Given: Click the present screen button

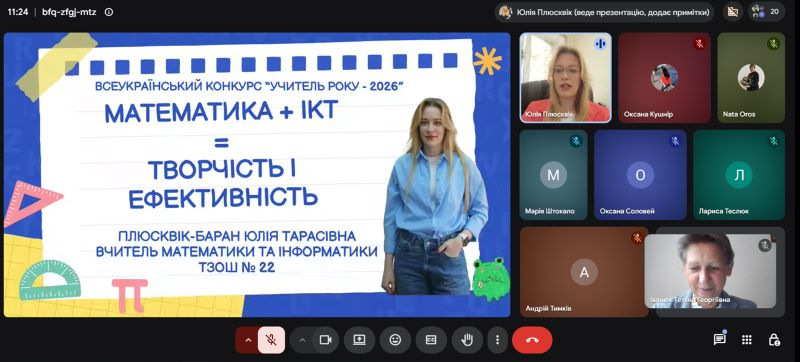Looking at the screenshot, I should pyautogui.click(x=359, y=340).
